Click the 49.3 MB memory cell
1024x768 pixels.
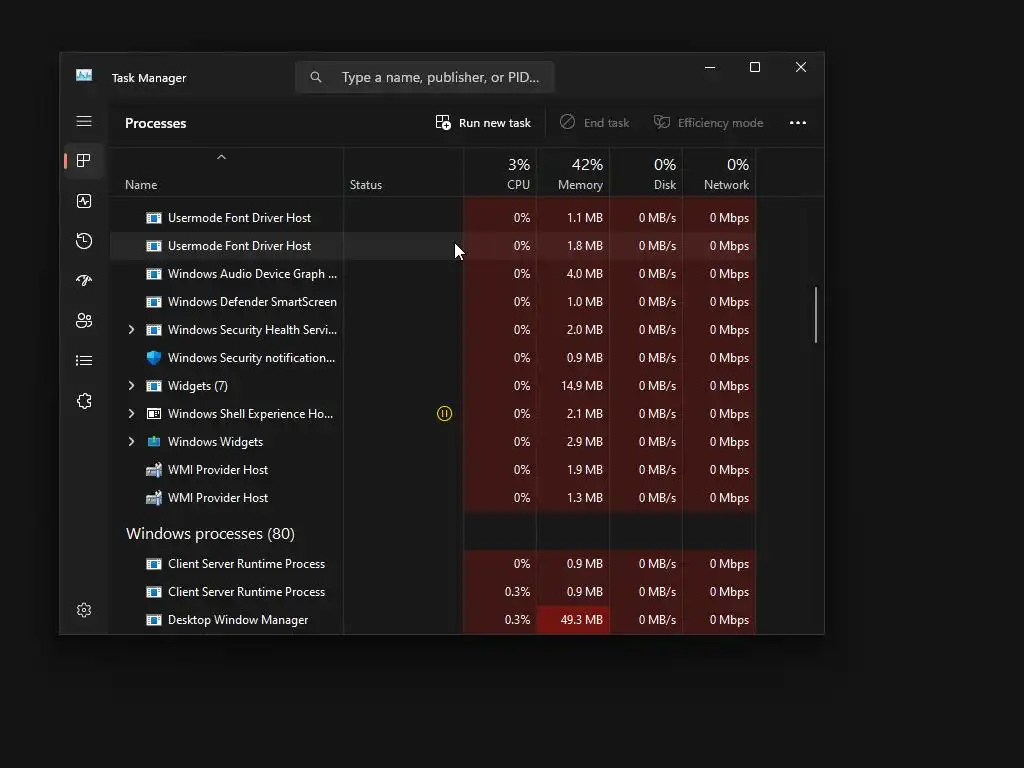[x=573, y=620]
